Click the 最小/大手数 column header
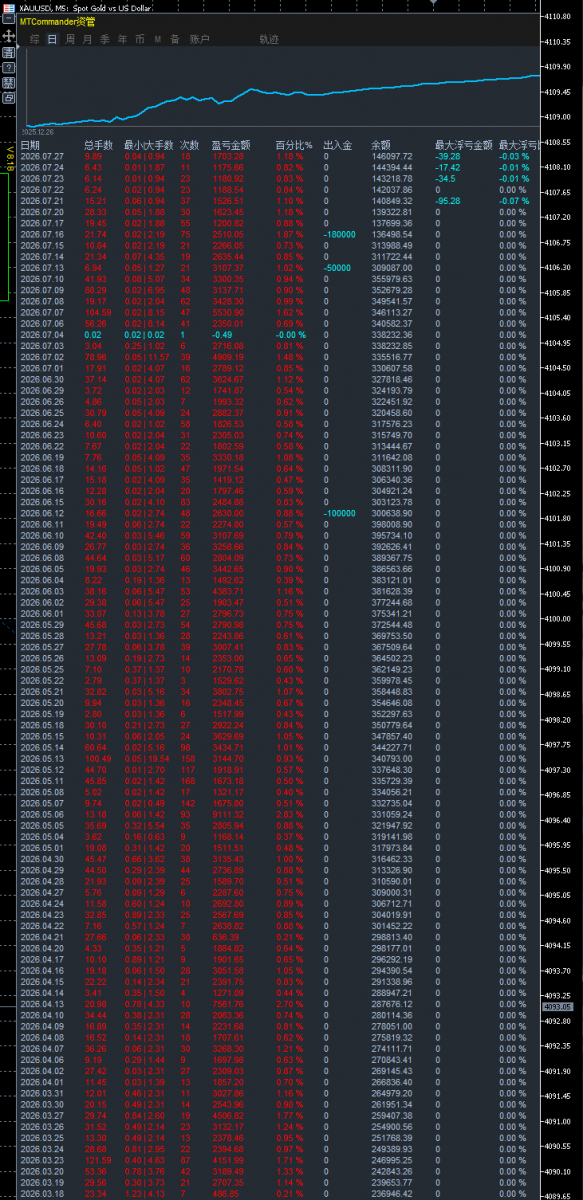 [x=149, y=145]
